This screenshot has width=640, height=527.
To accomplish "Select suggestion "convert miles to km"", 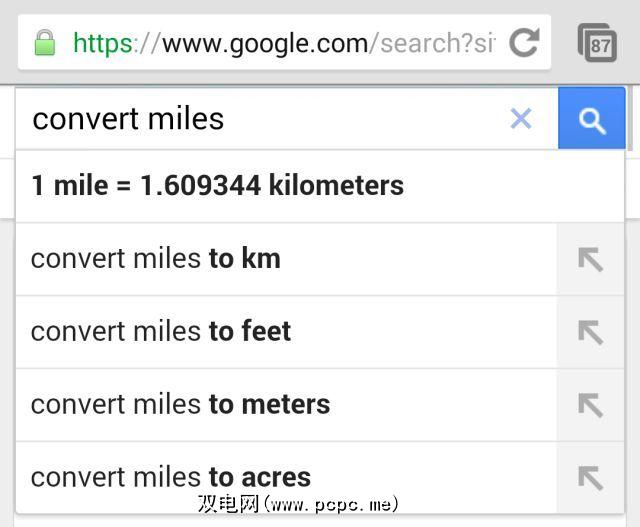I will point(156,259).
